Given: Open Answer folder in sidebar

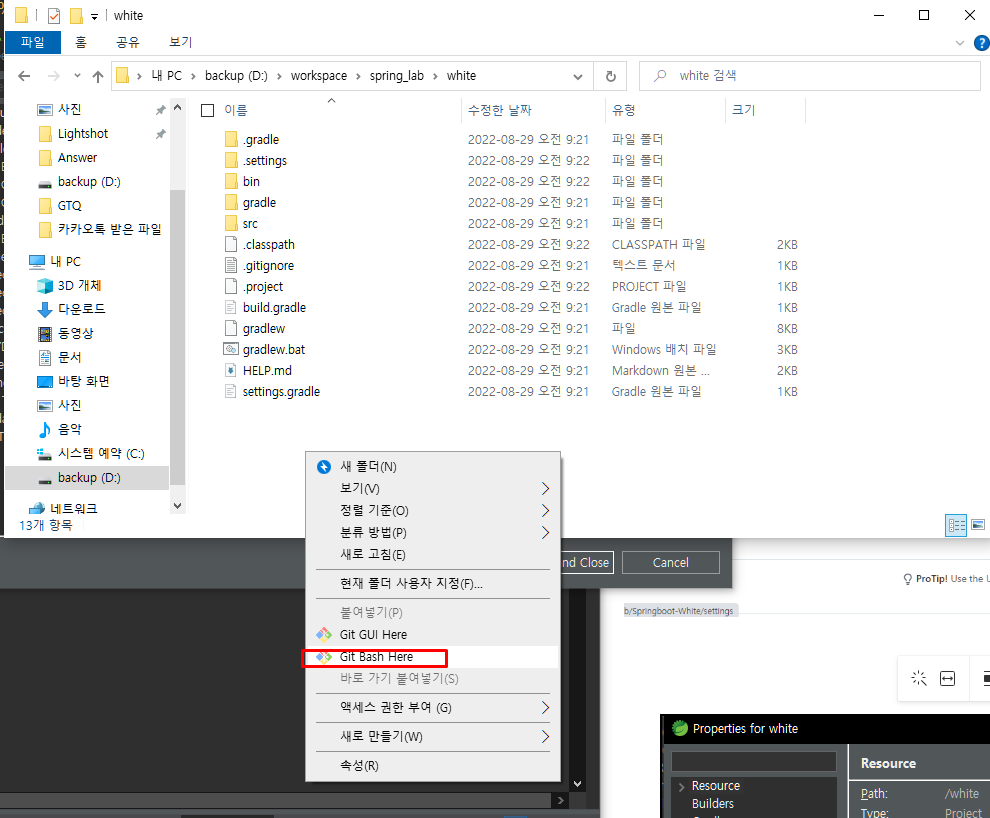Looking at the screenshot, I should [77, 158].
